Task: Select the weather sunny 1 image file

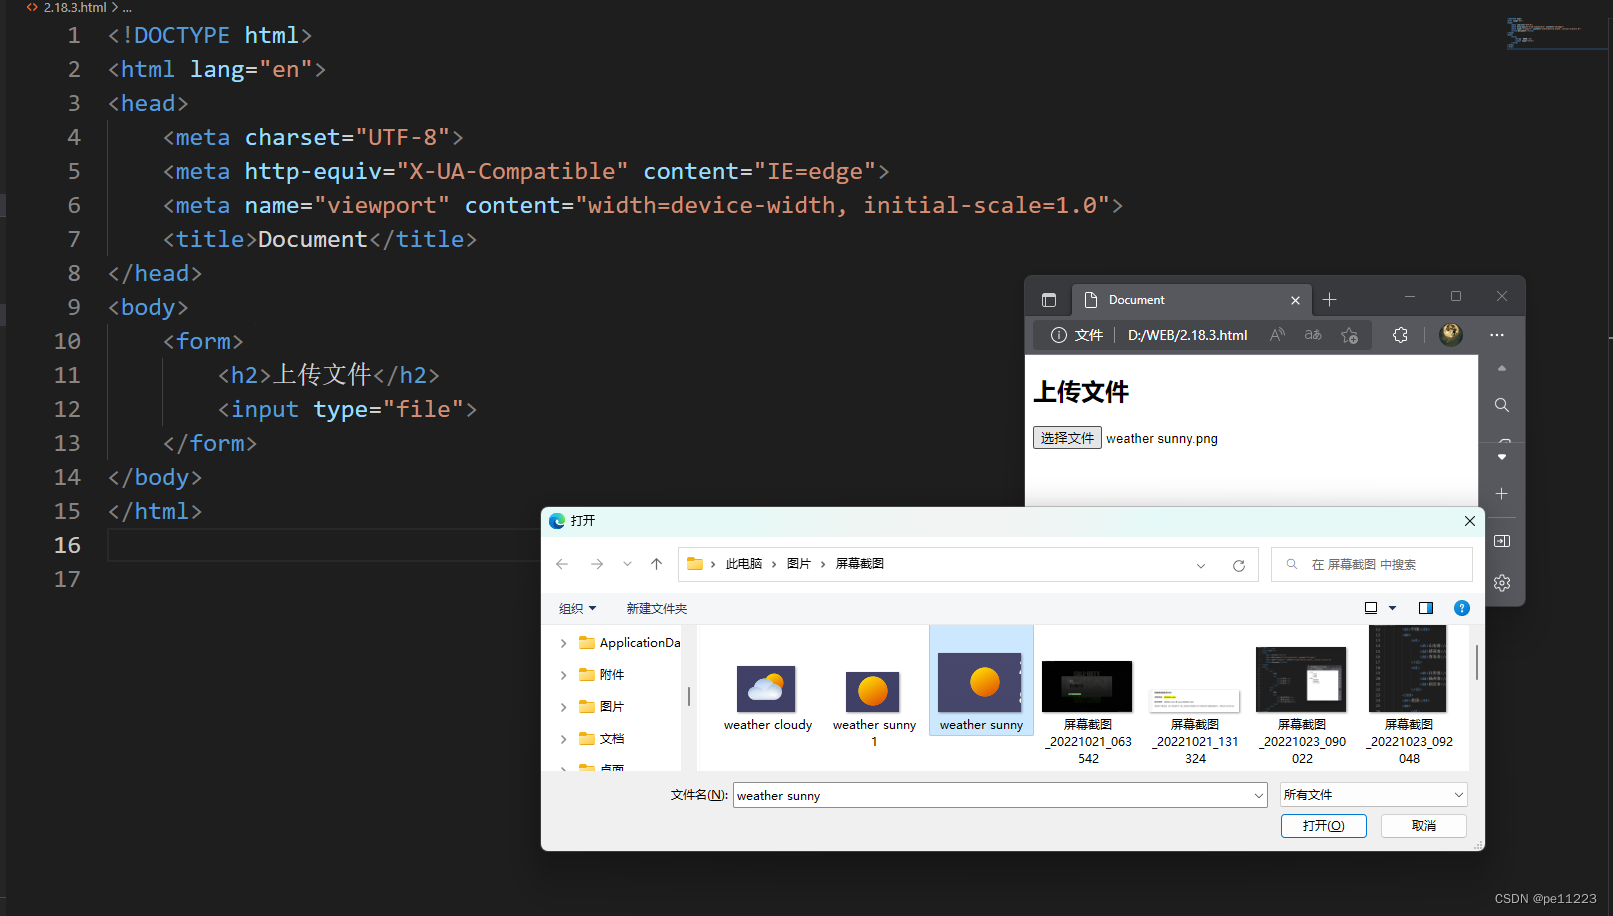Action: [x=874, y=708]
